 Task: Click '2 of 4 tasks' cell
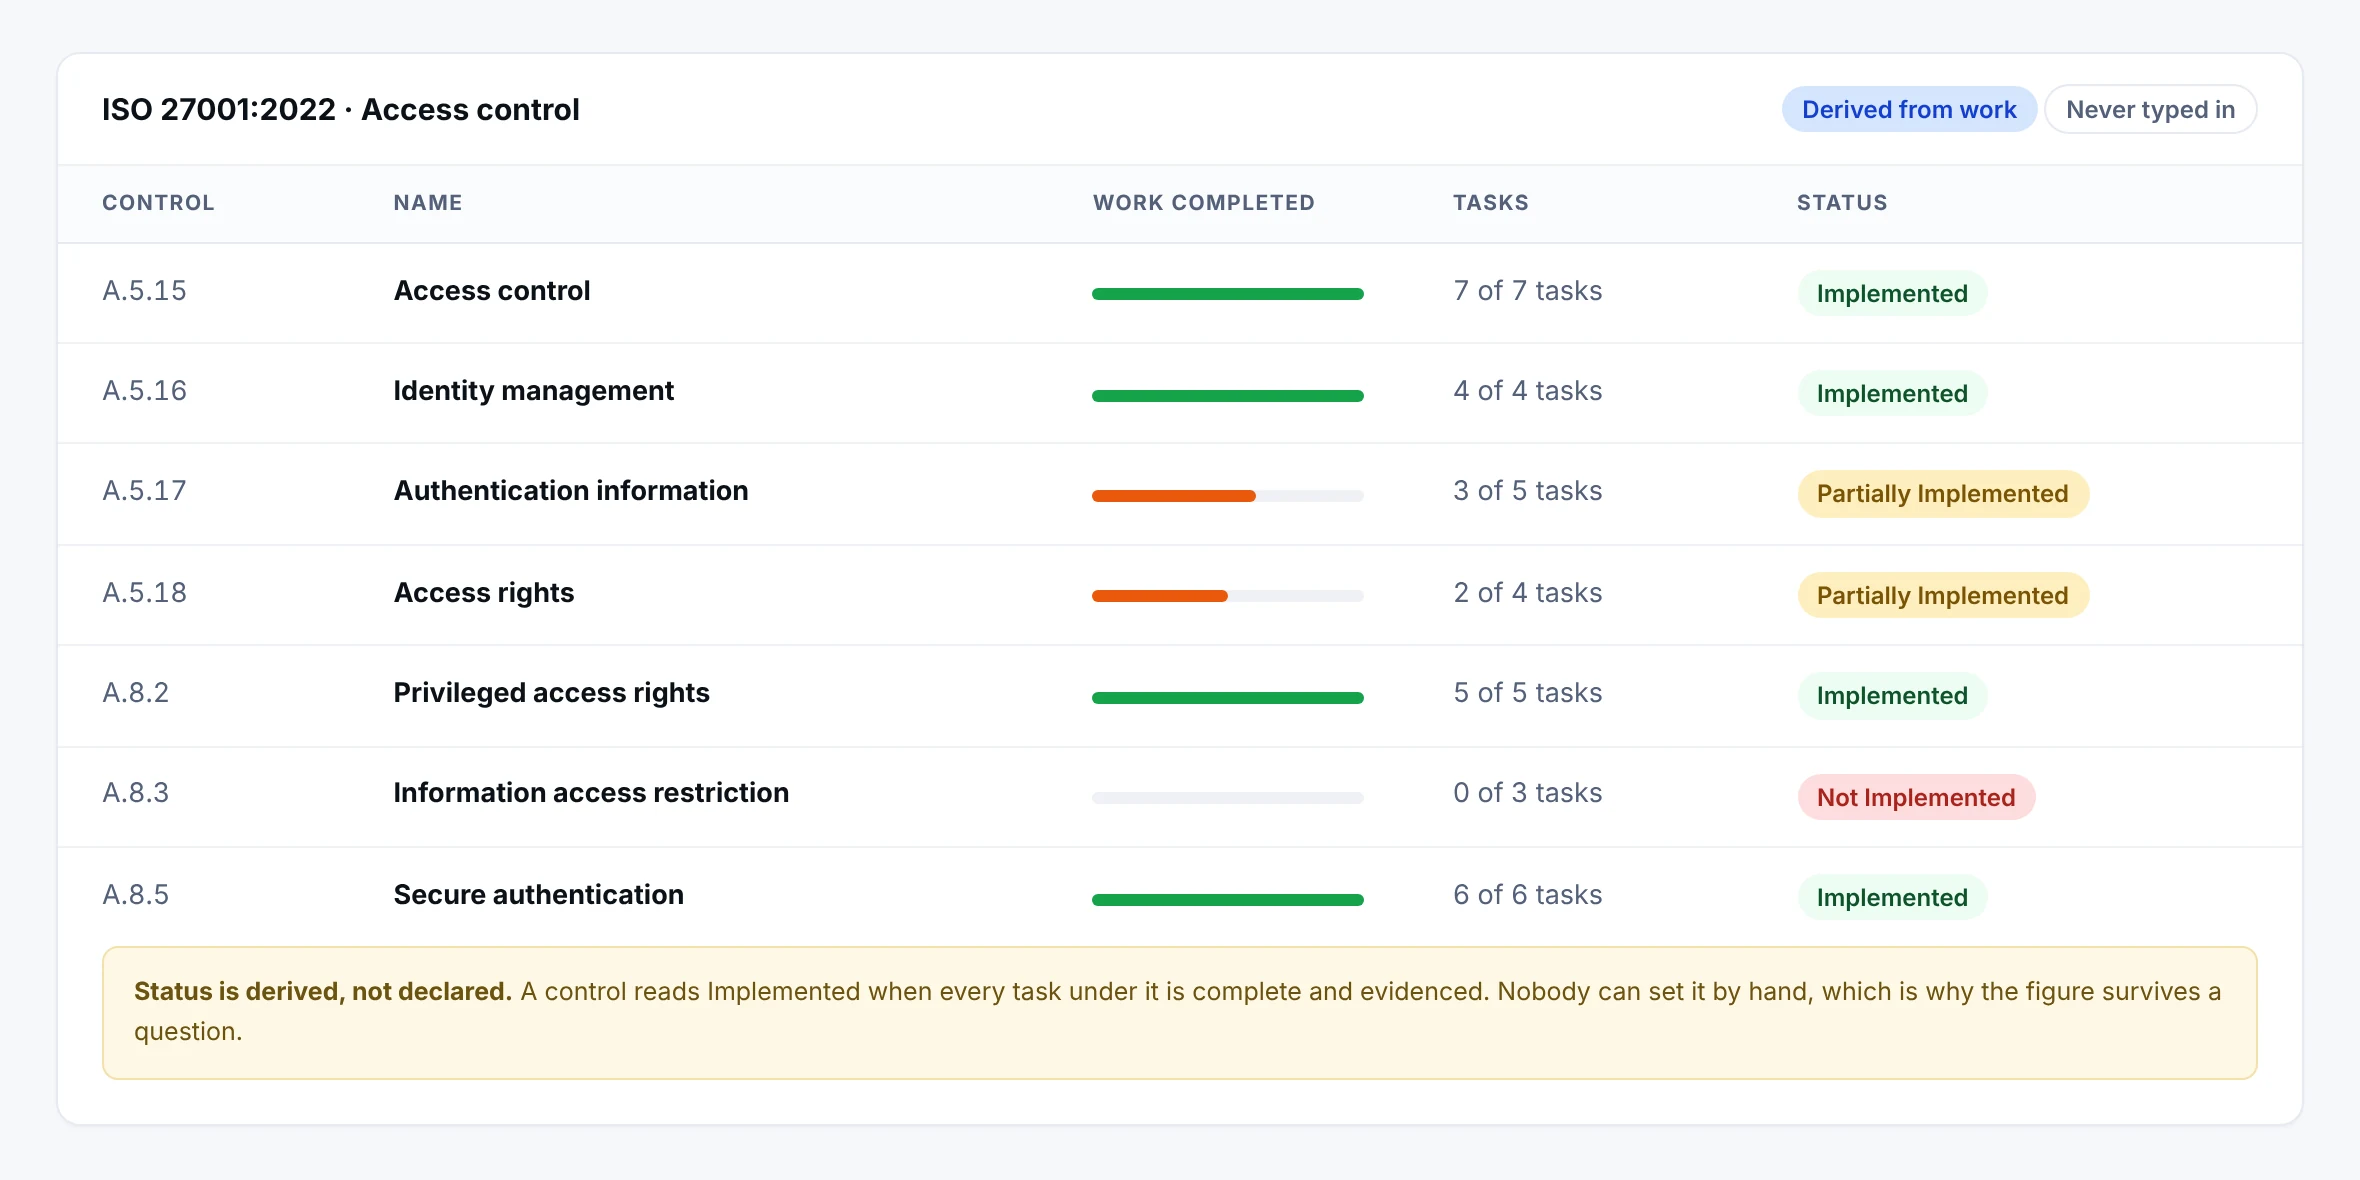(1527, 593)
